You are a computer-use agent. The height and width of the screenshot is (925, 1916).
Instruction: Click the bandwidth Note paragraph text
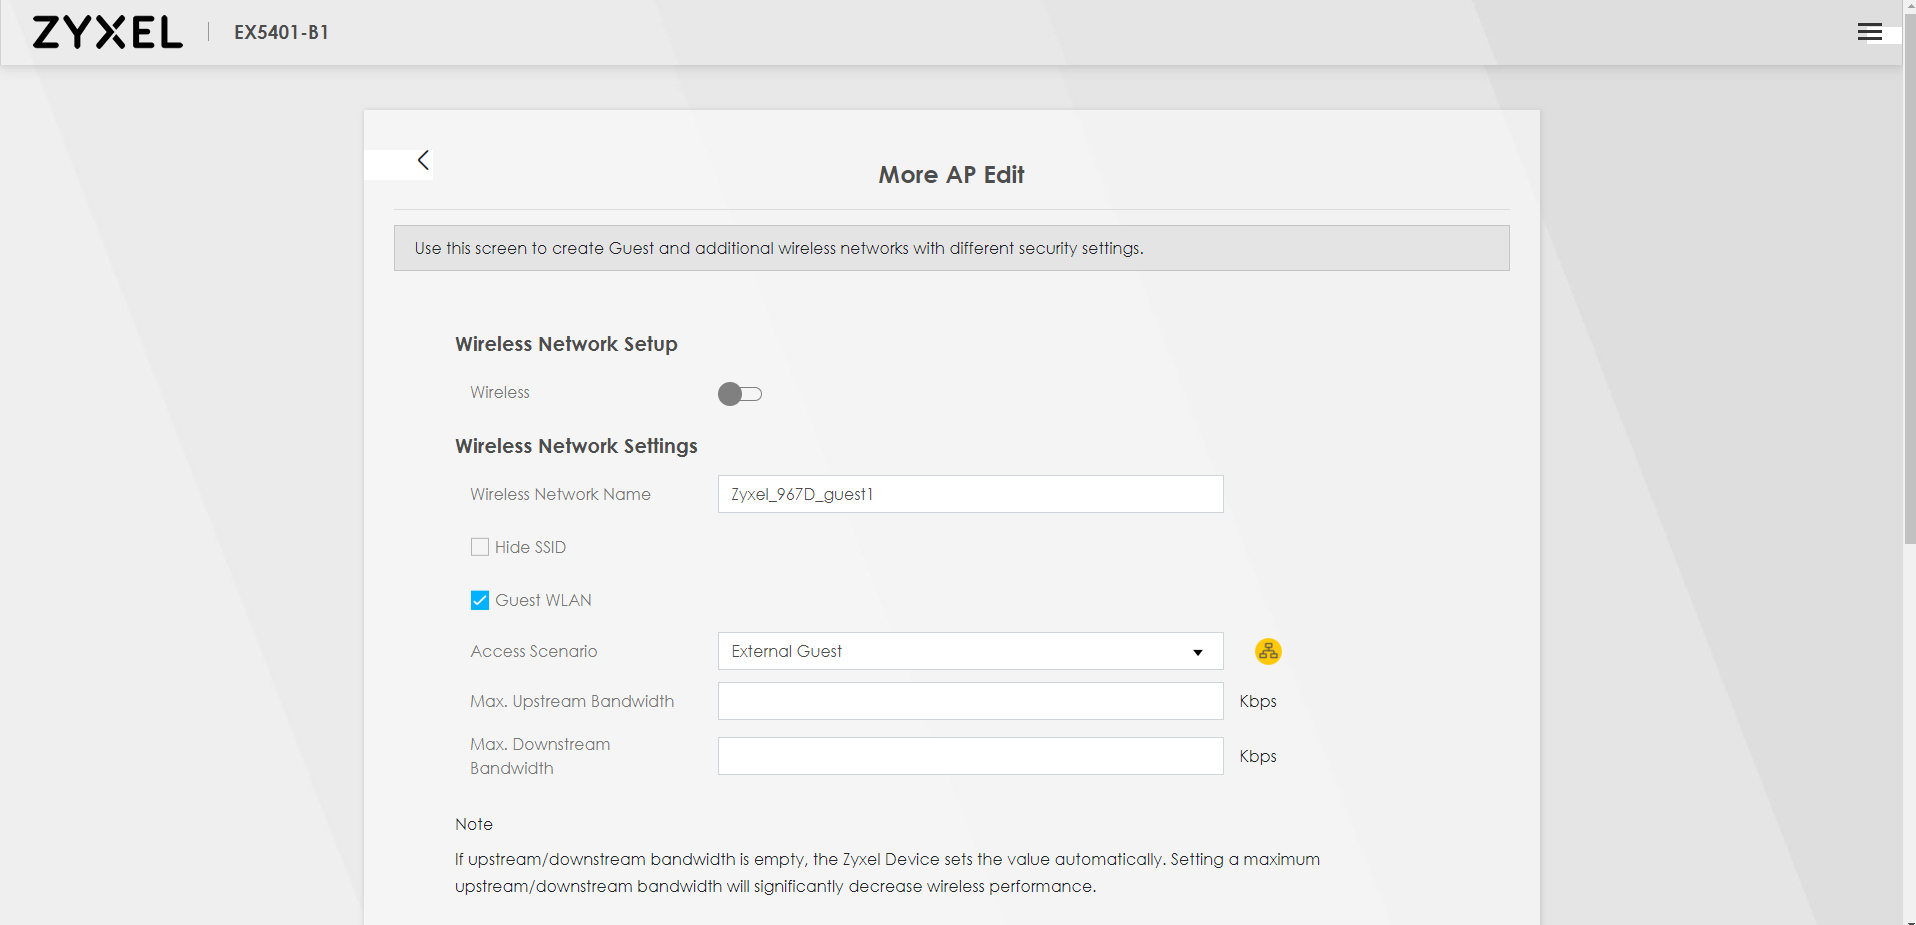(x=886, y=872)
